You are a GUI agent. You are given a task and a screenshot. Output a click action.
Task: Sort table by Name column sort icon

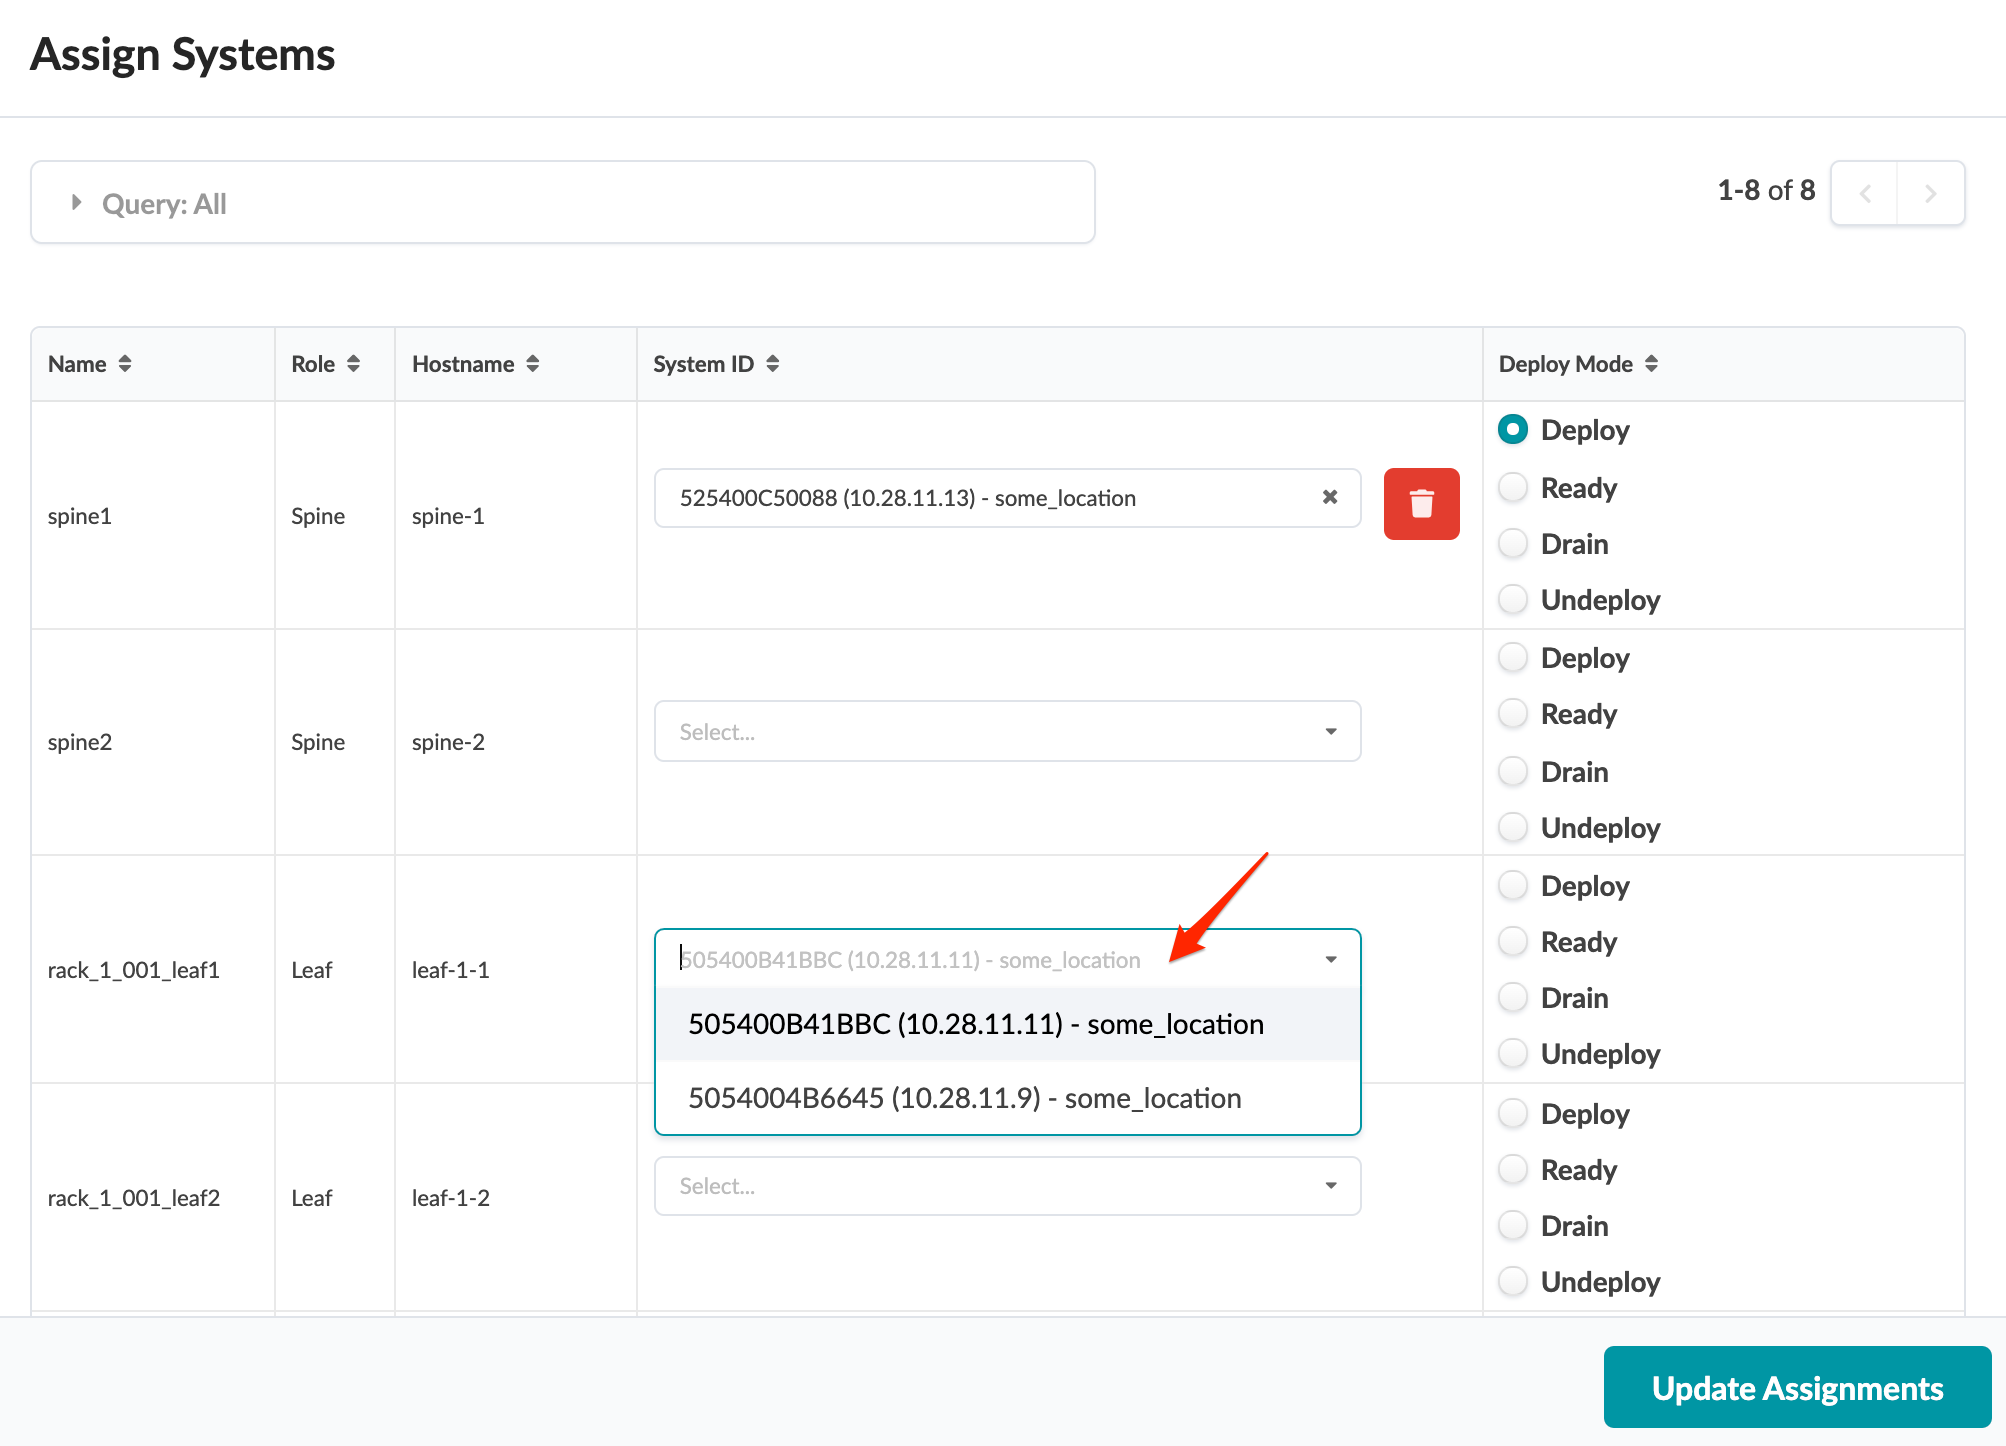pyautogui.click(x=125, y=364)
